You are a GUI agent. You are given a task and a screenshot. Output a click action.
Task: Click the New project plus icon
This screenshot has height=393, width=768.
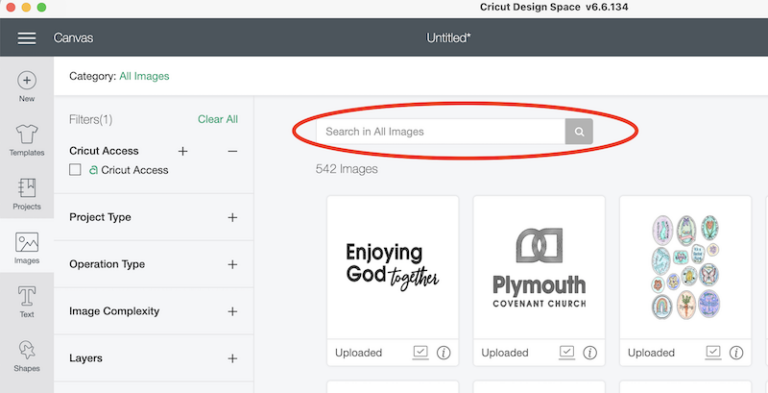tap(26, 80)
